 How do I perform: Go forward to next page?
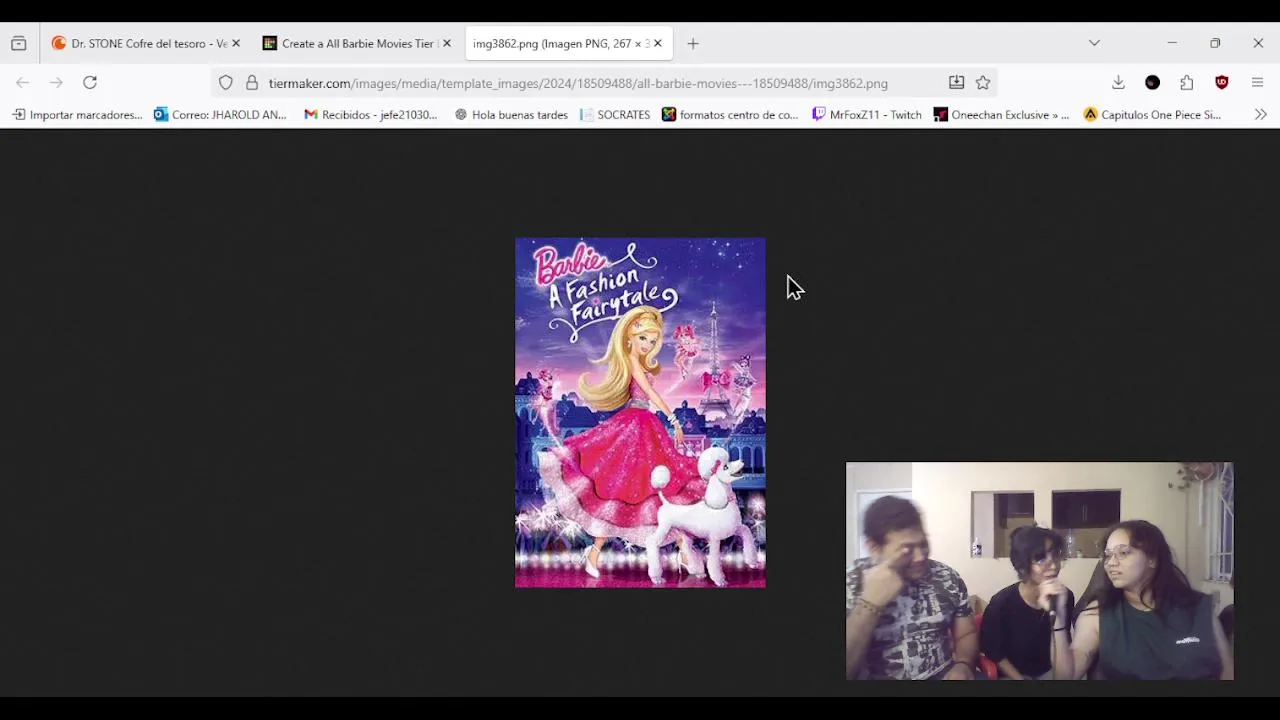56,83
